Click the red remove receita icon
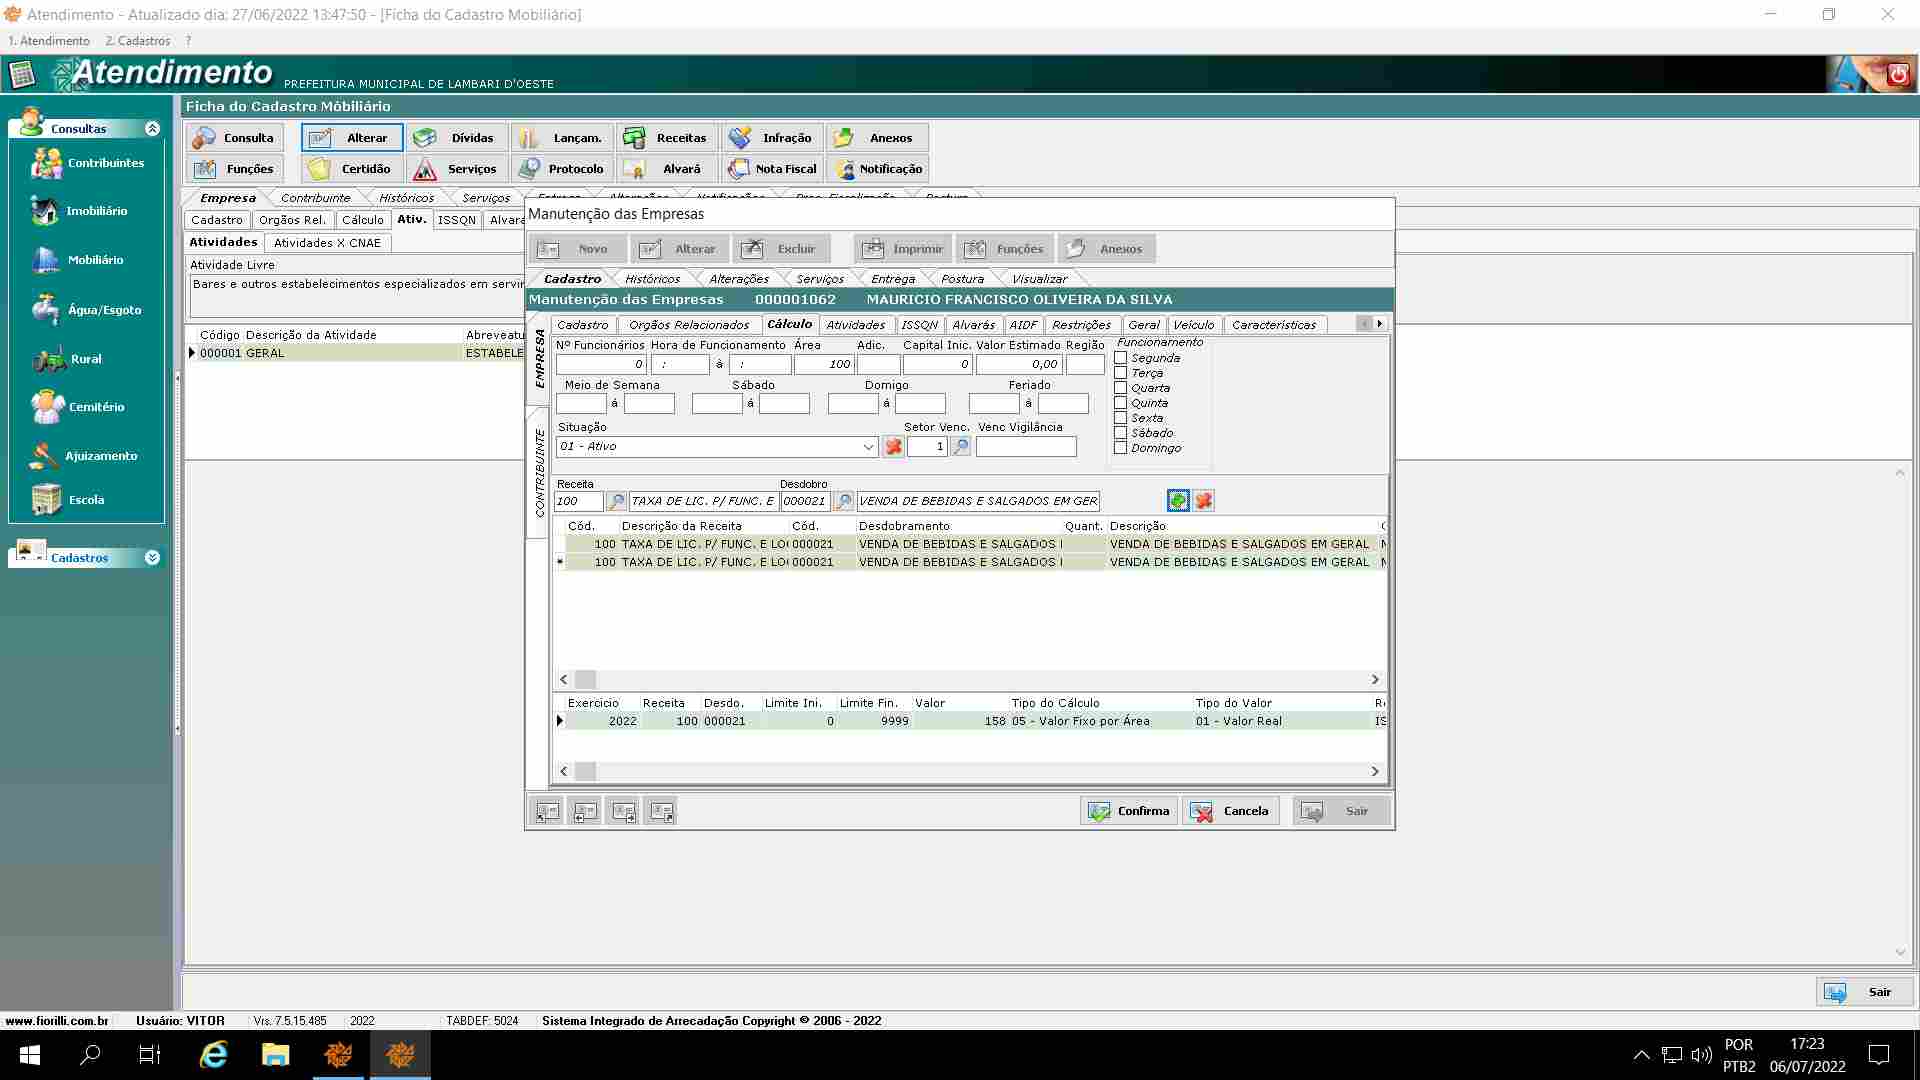The width and height of the screenshot is (1920, 1080). pos(1204,501)
